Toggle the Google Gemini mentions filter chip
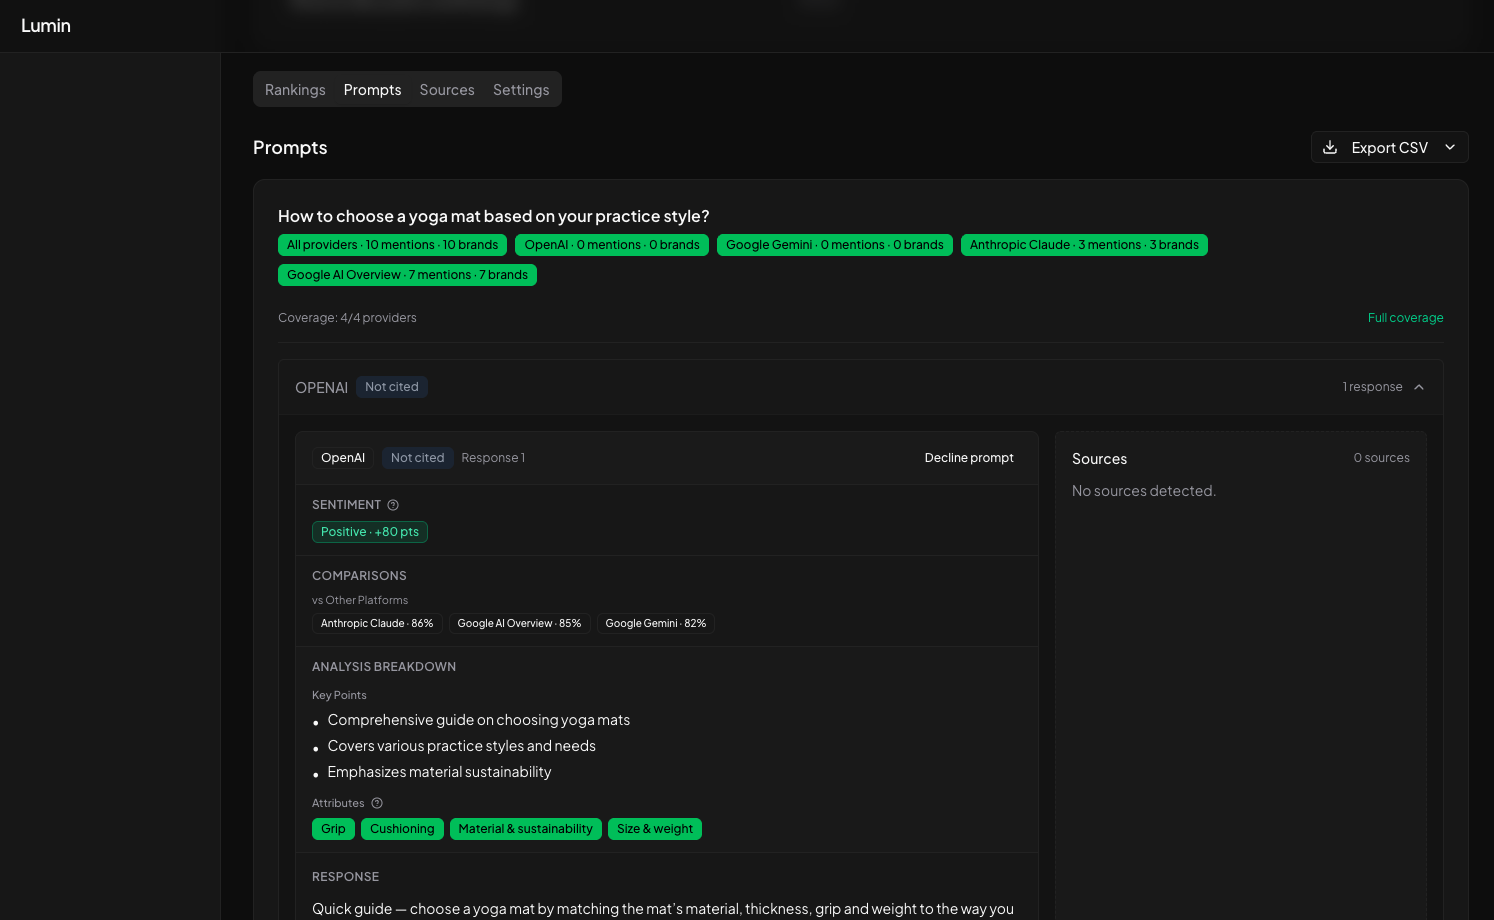 [834, 245]
